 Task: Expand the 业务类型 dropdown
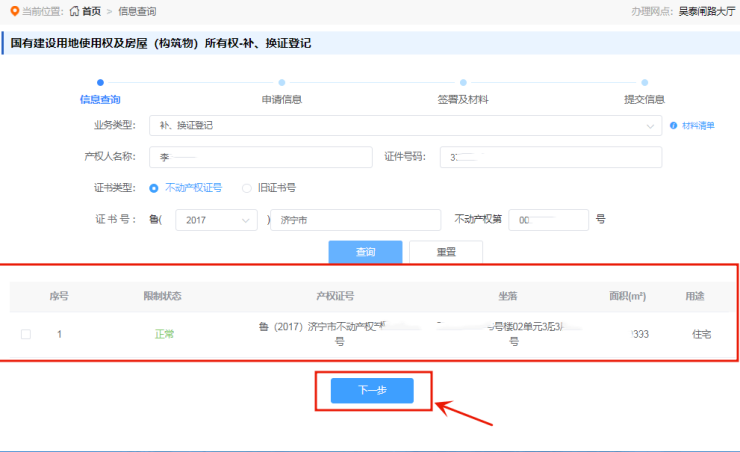tap(649, 126)
